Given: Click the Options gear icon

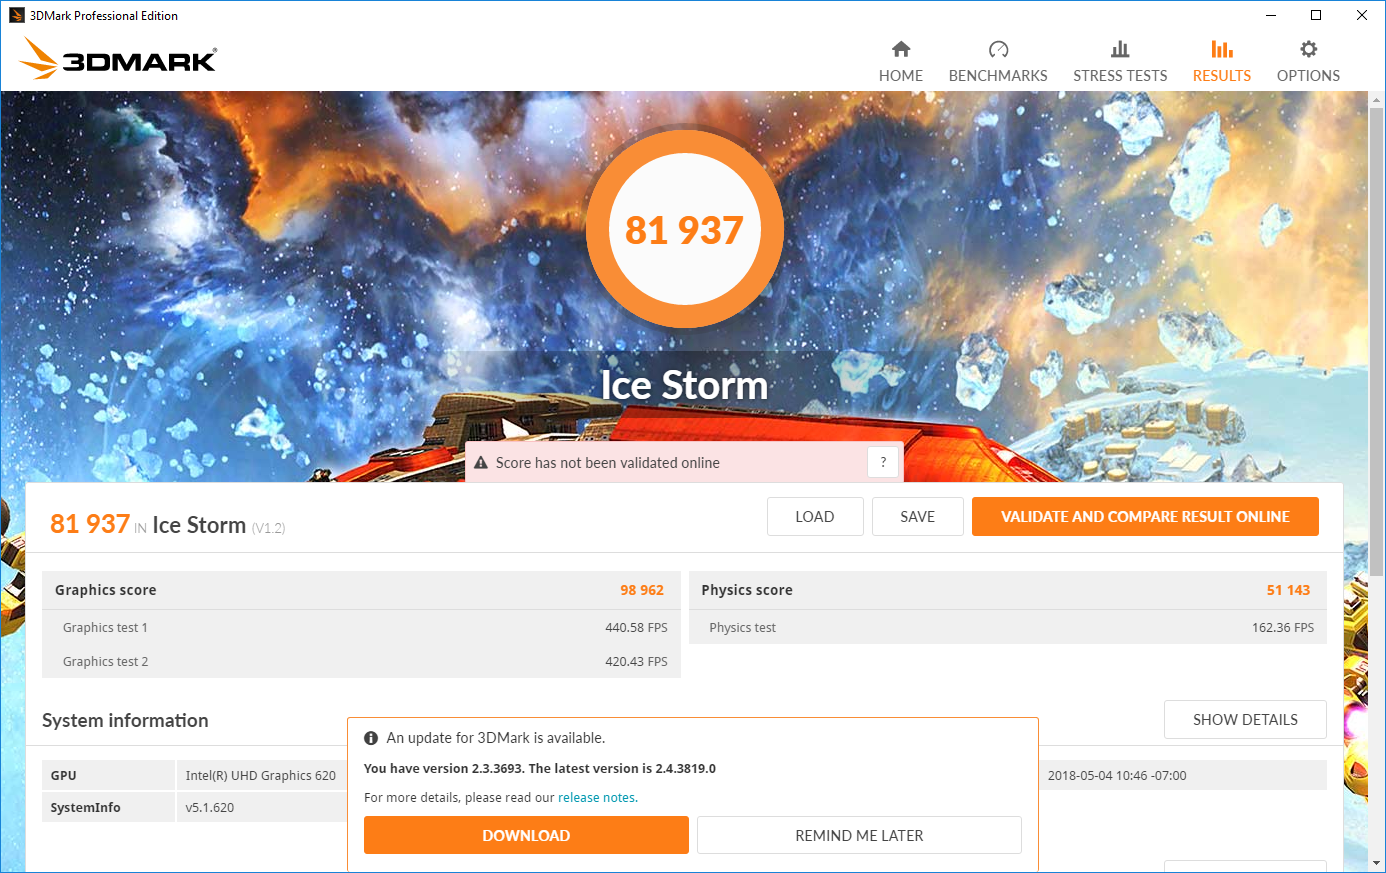Looking at the screenshot, I should click(x=1308, y=49).
